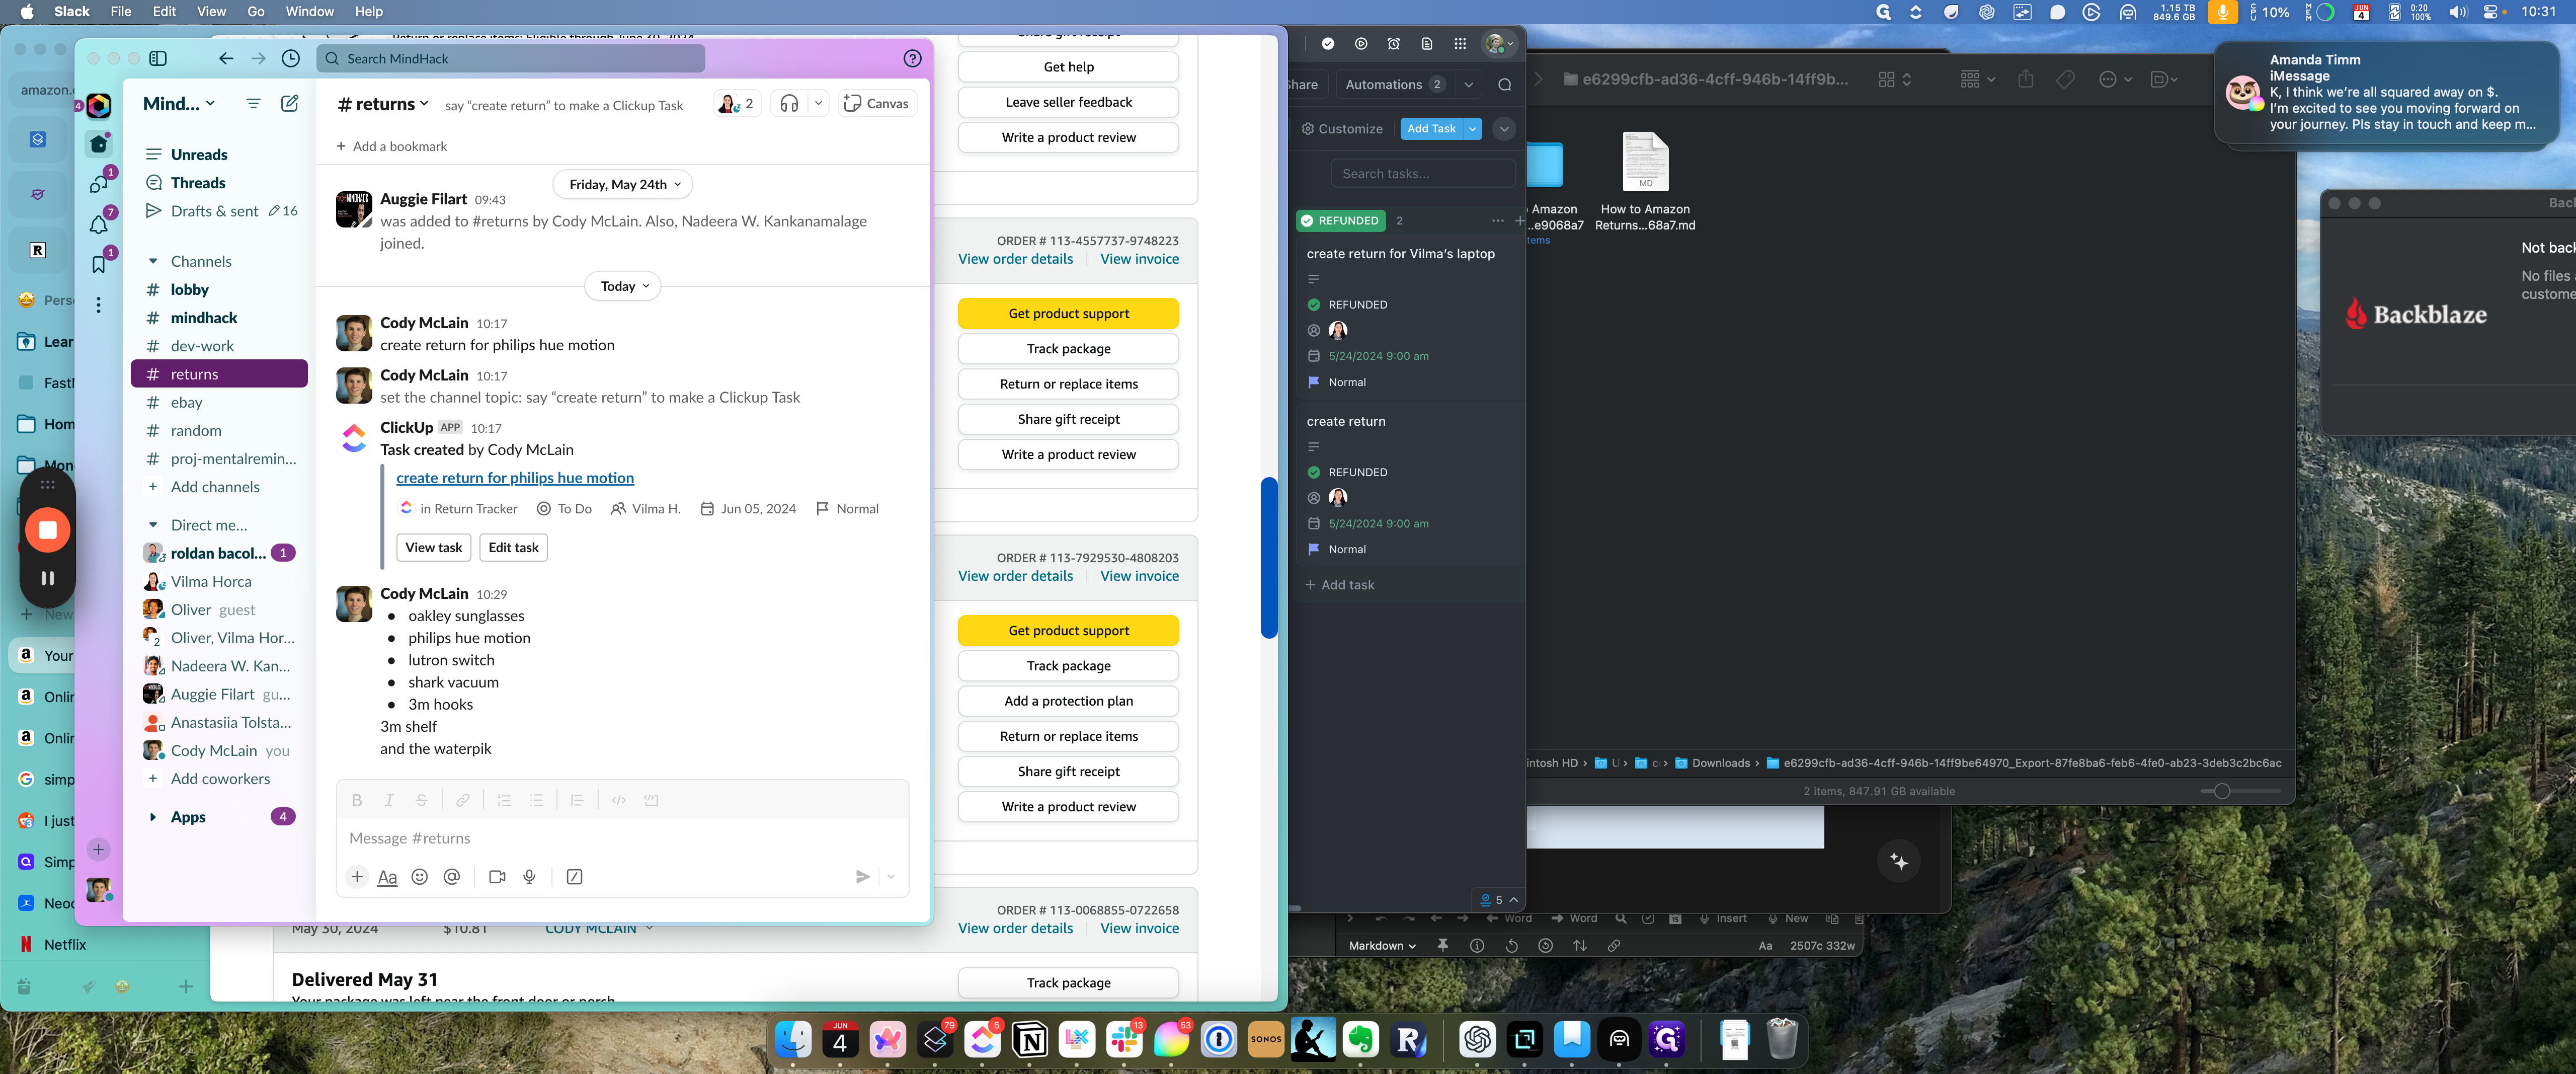Screen dimensions: 2576x1074
Task: Pause the screen recording
Action: coord(47,578)
